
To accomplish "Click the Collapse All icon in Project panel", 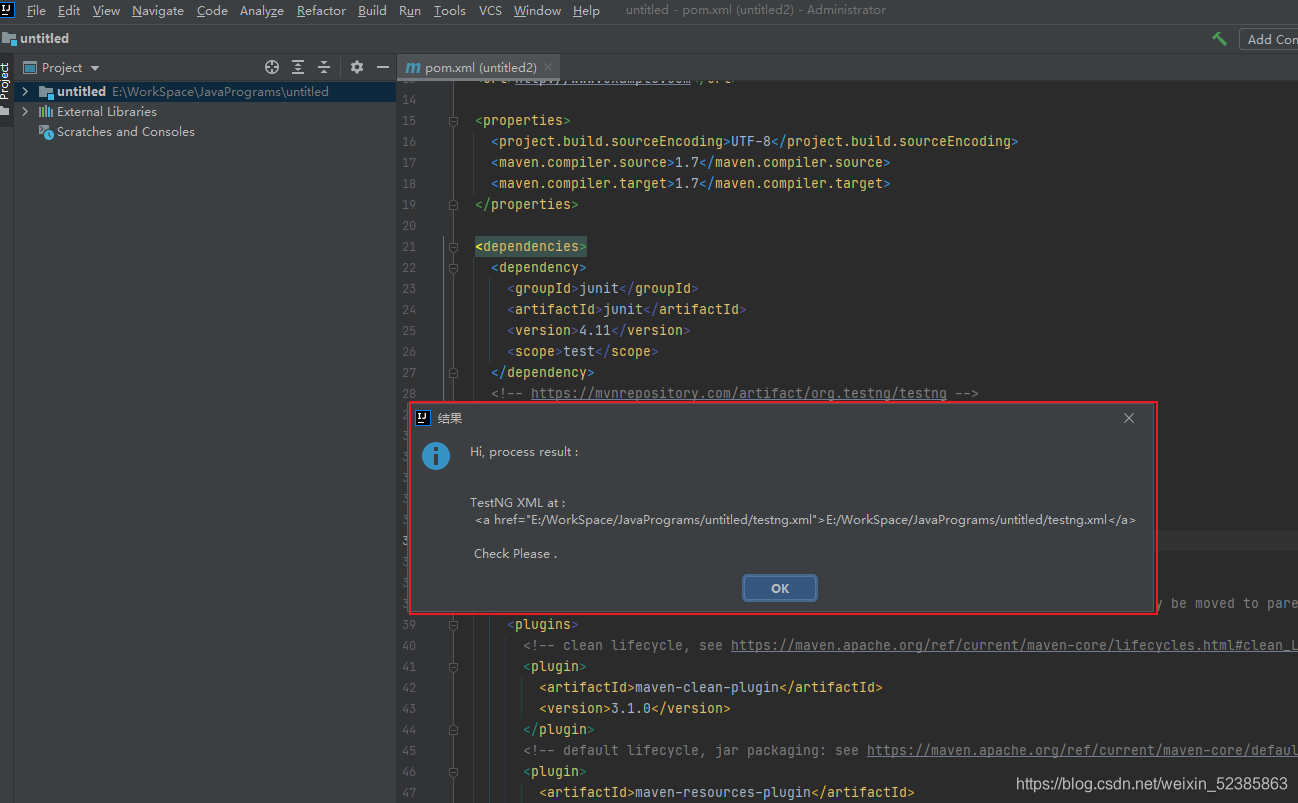I will pos(324,67).
